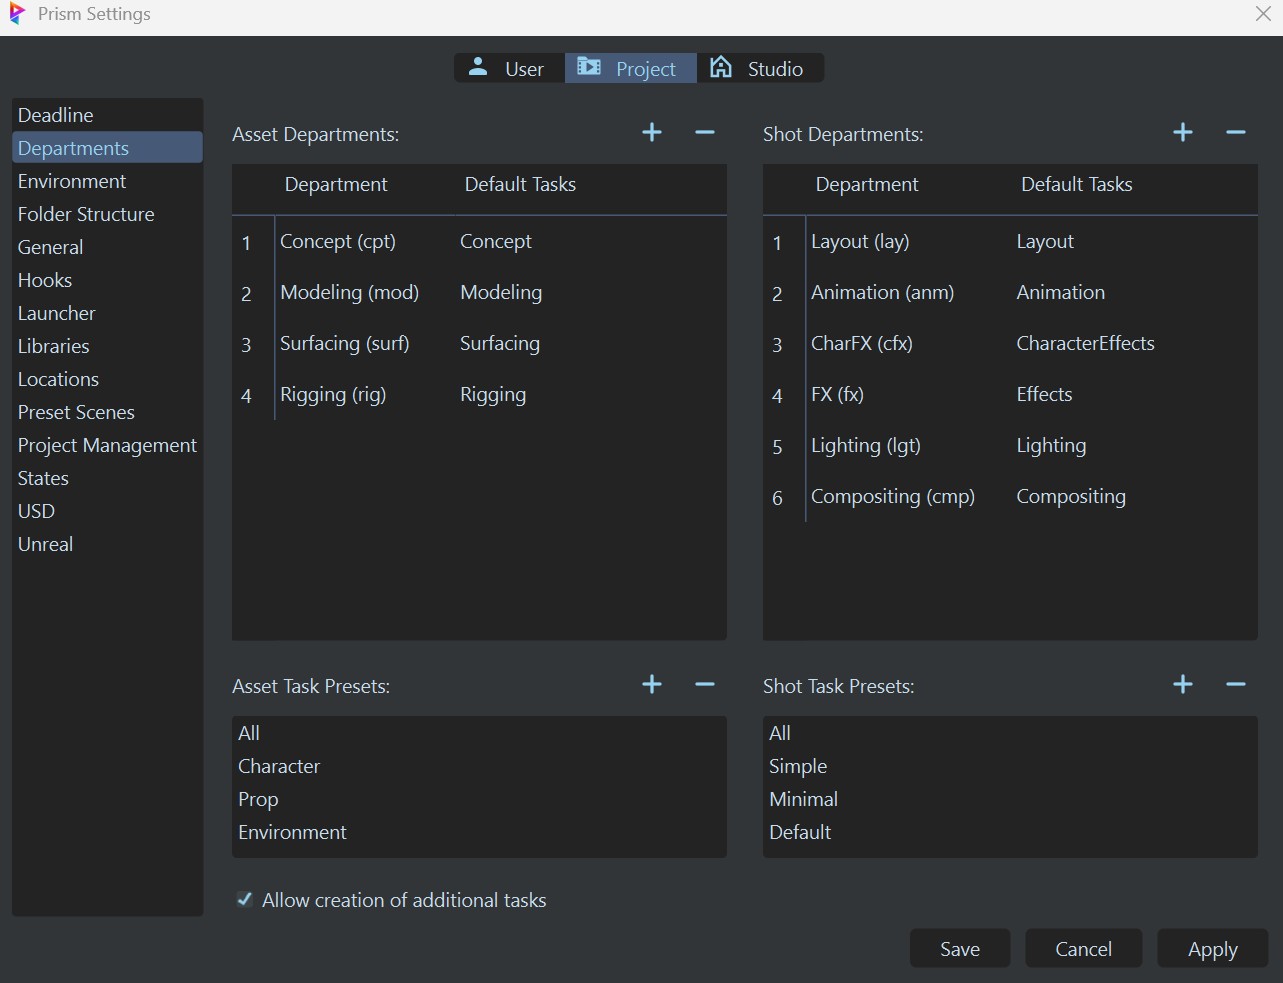Click the plus icon next to Shot Task Presets
Screen dimensions: 1283x983
1182,684
